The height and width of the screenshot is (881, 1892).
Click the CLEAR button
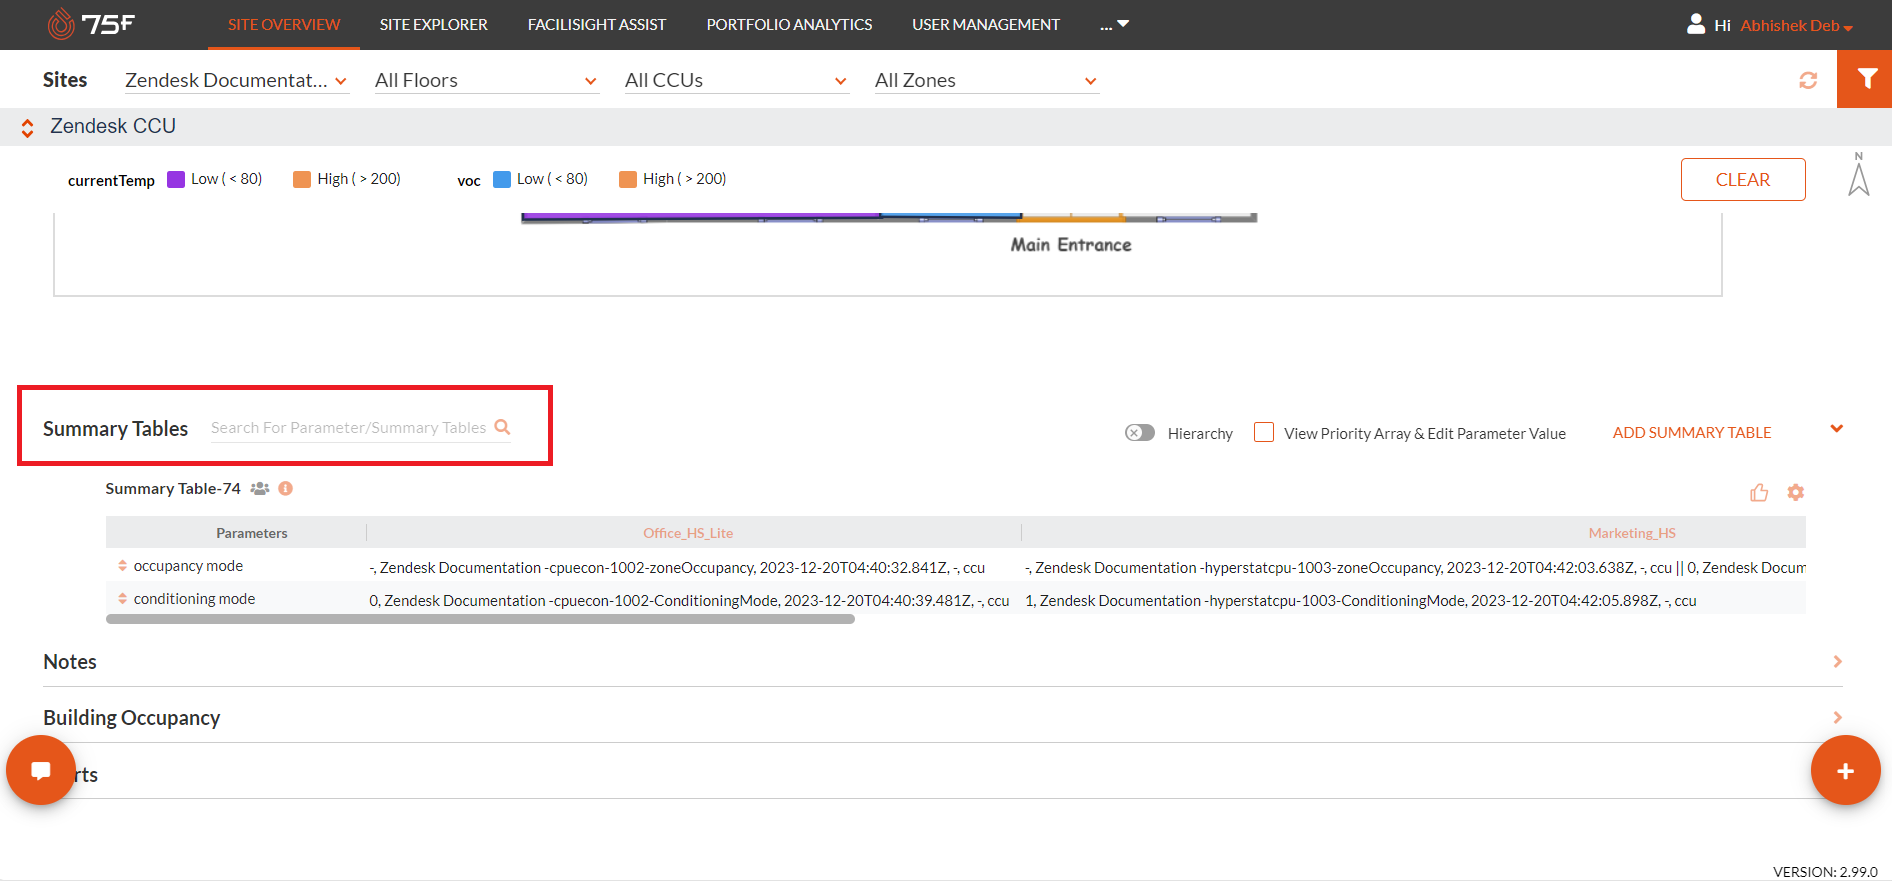coord(1743,179)
